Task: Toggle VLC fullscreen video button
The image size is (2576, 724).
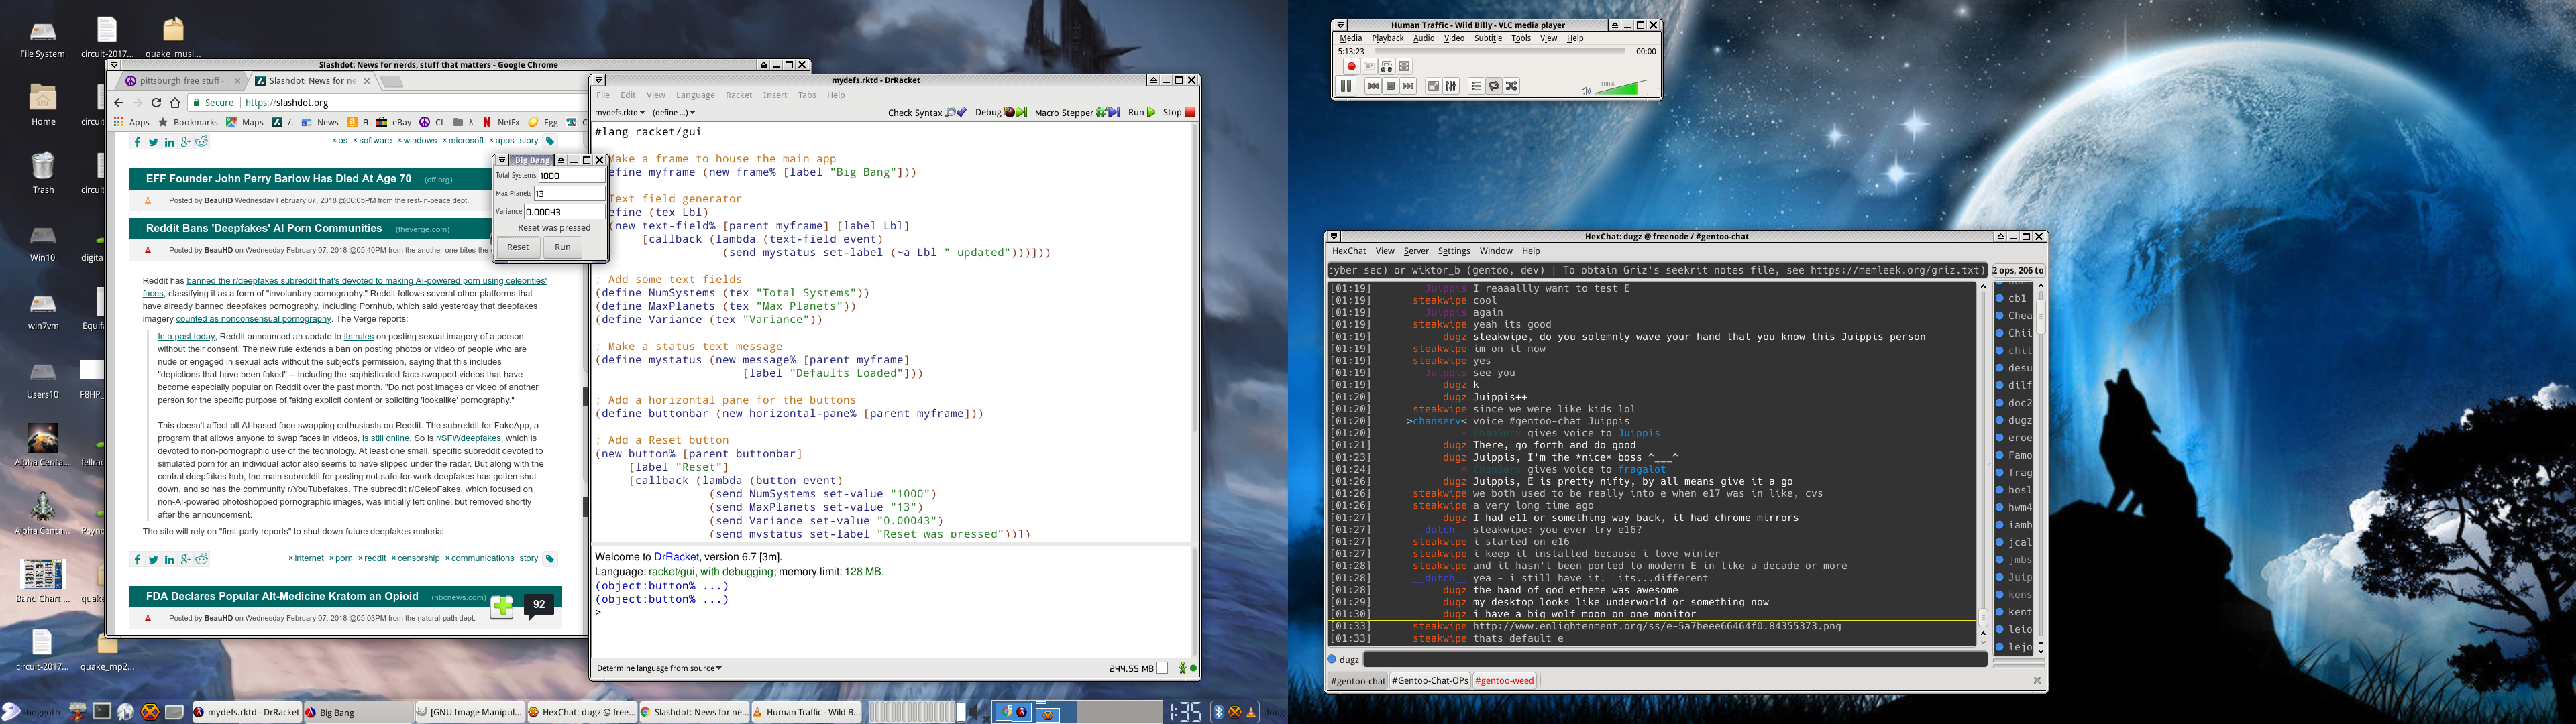Action: click(1433, 87)
